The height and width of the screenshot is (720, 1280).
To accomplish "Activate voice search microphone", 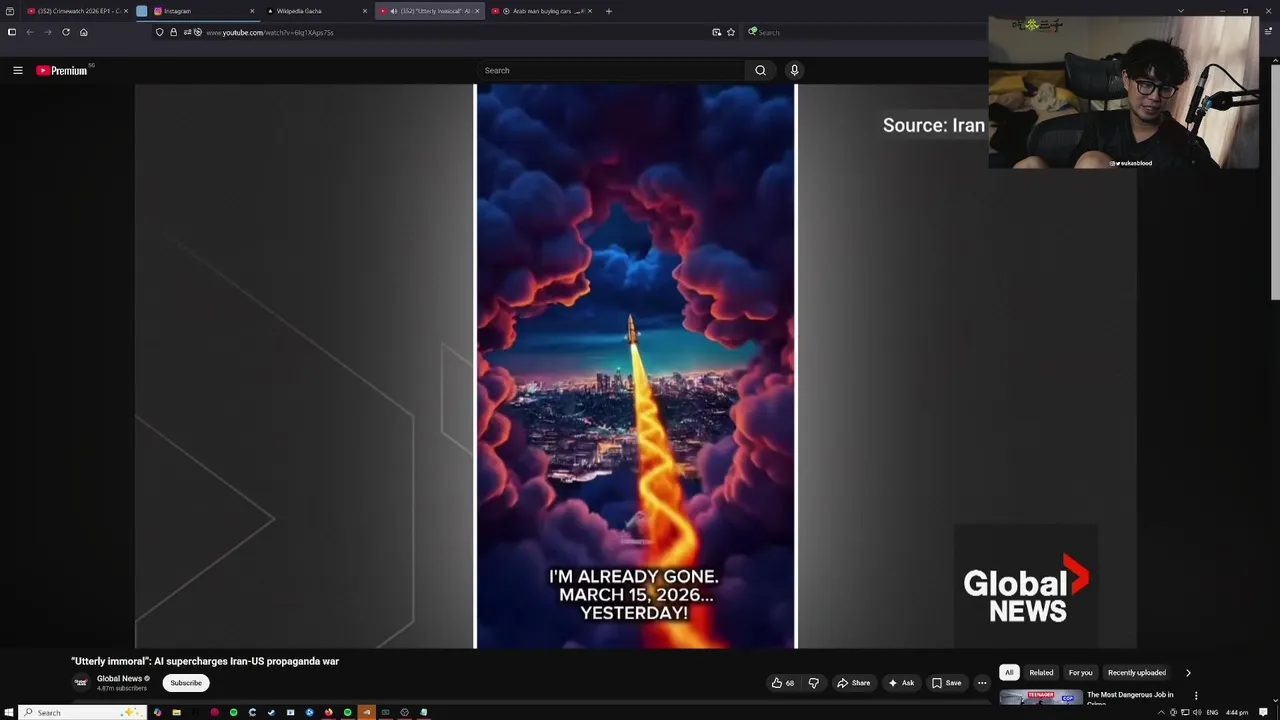I will [794, 70].
